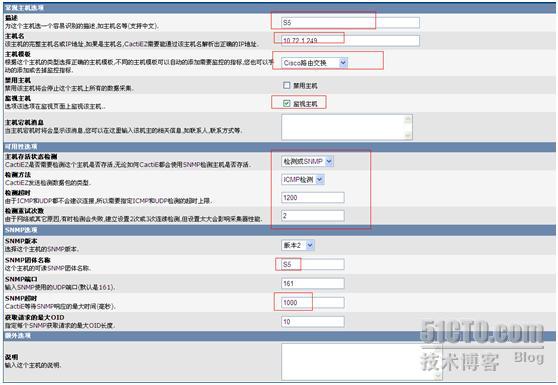558x385 pixels.
Task: Click the SNMP community name field
Action: pyautogui.click(x=313, y=264)
